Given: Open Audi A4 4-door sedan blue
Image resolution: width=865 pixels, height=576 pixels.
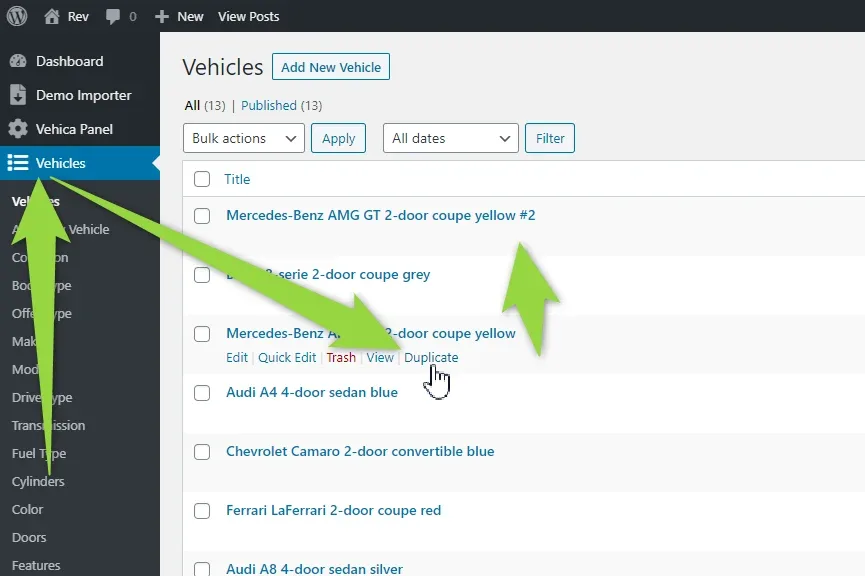Looking at the screenshot, I should pos(312,392).
